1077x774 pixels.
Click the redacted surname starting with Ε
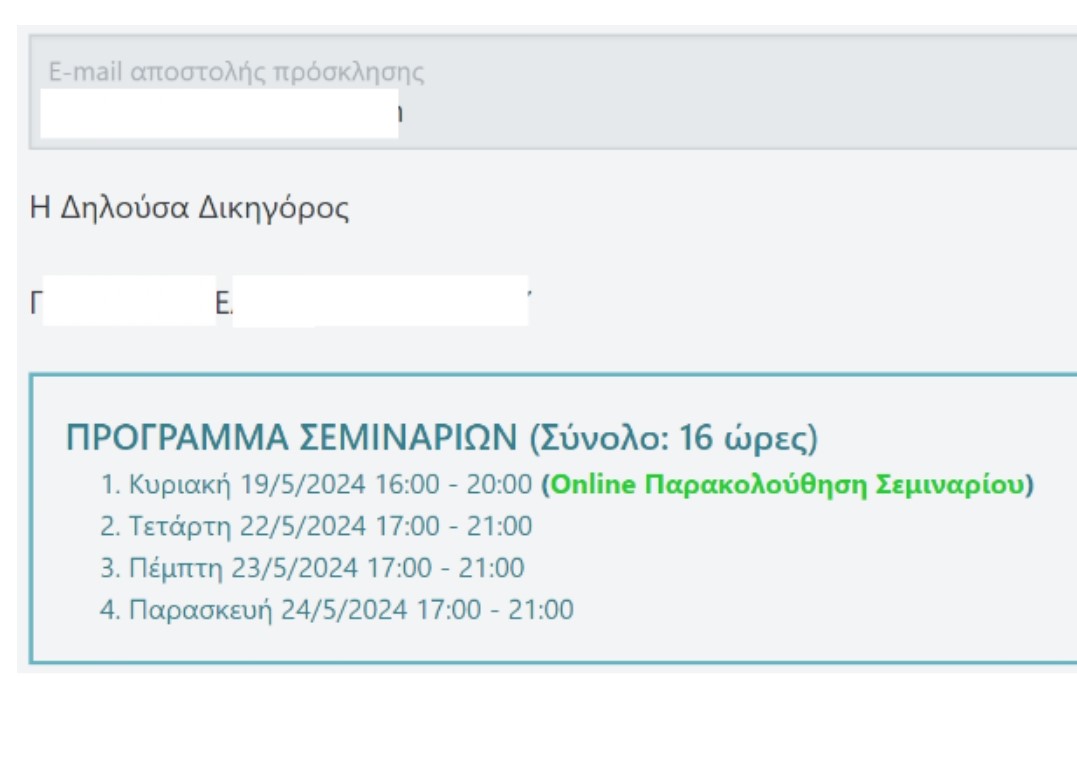click(x=380, y=301)
